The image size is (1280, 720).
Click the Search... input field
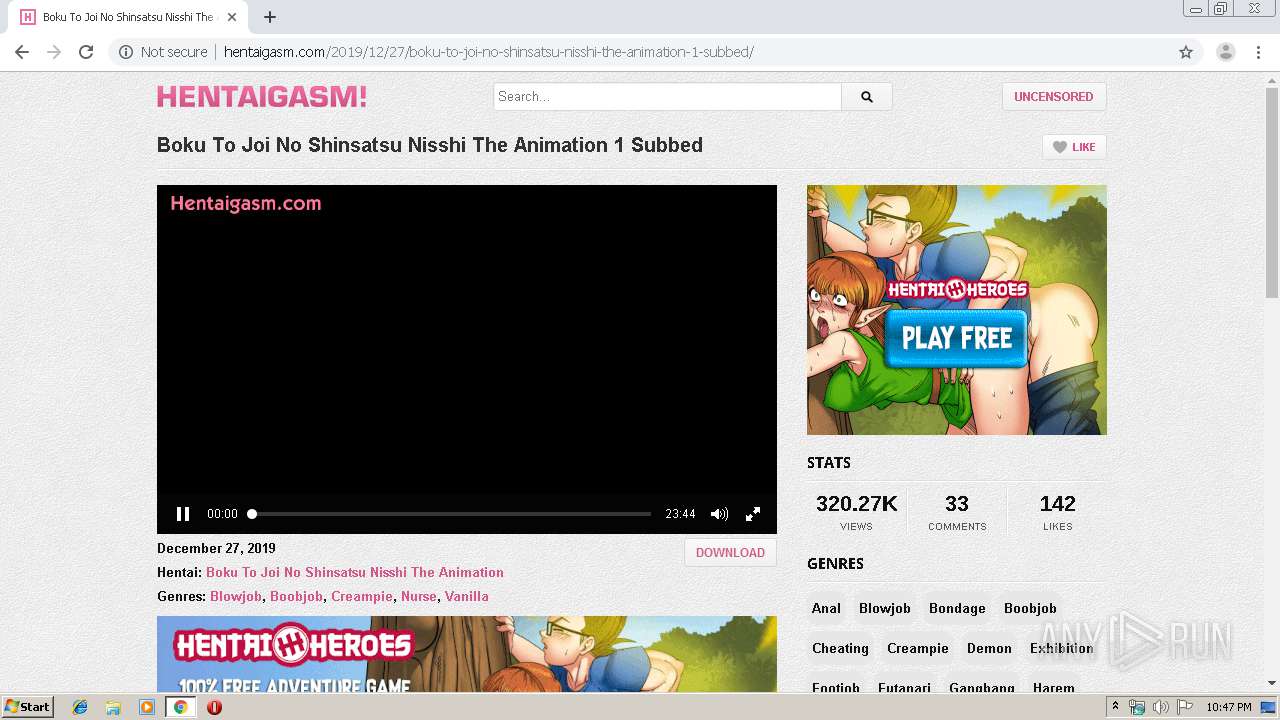(667, 97)
